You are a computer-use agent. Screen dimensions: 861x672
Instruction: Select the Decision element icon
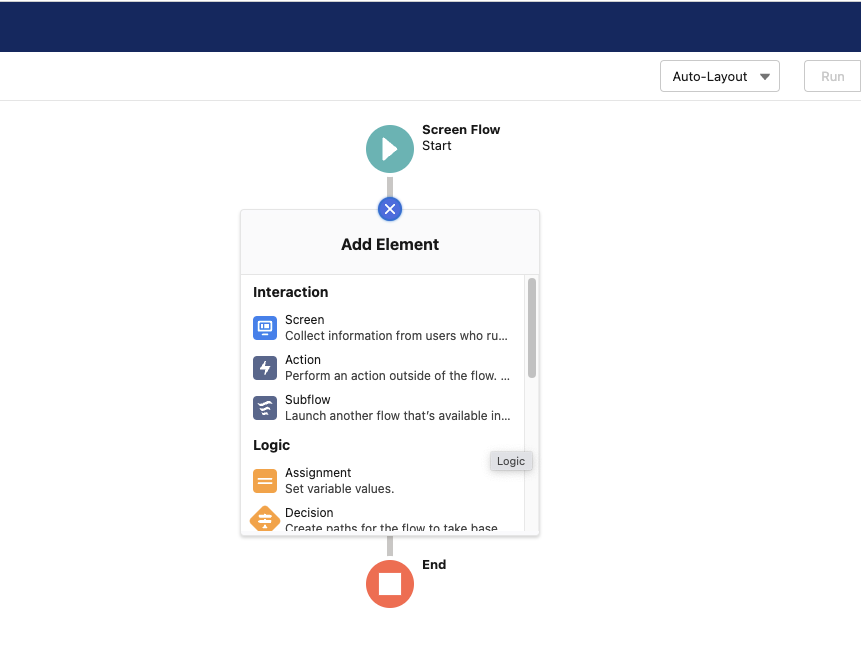click(264, 519)
